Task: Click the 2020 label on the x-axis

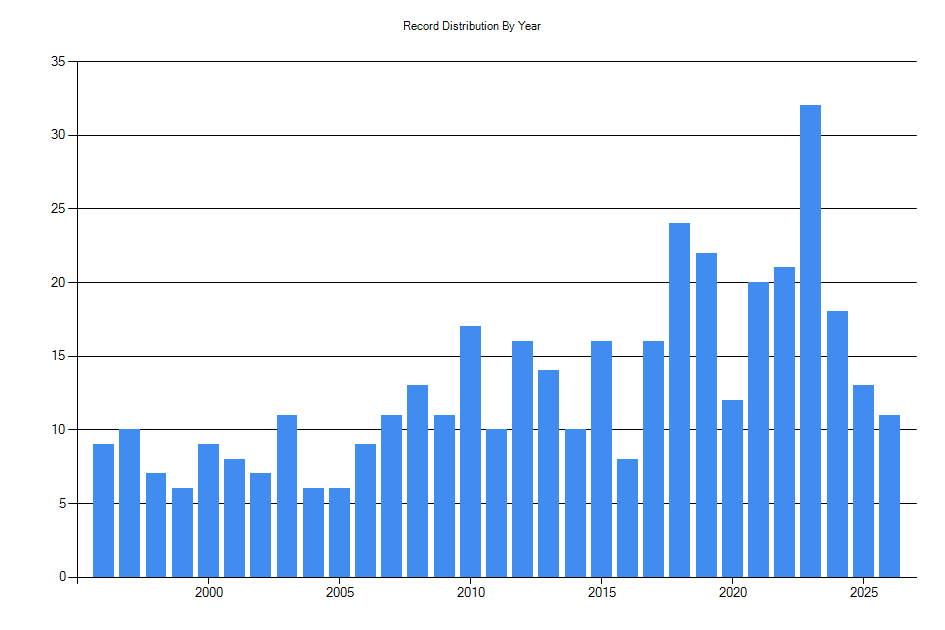Action: pos(731,592)
